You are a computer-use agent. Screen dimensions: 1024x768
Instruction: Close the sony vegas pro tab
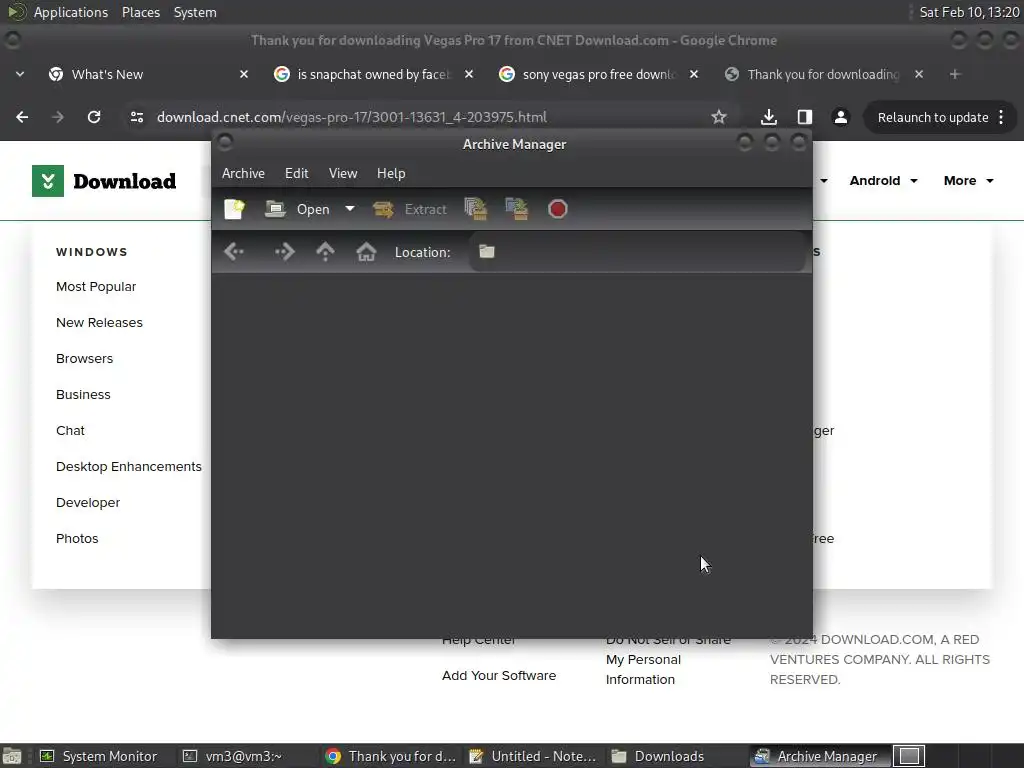click(x=694, y=74)
